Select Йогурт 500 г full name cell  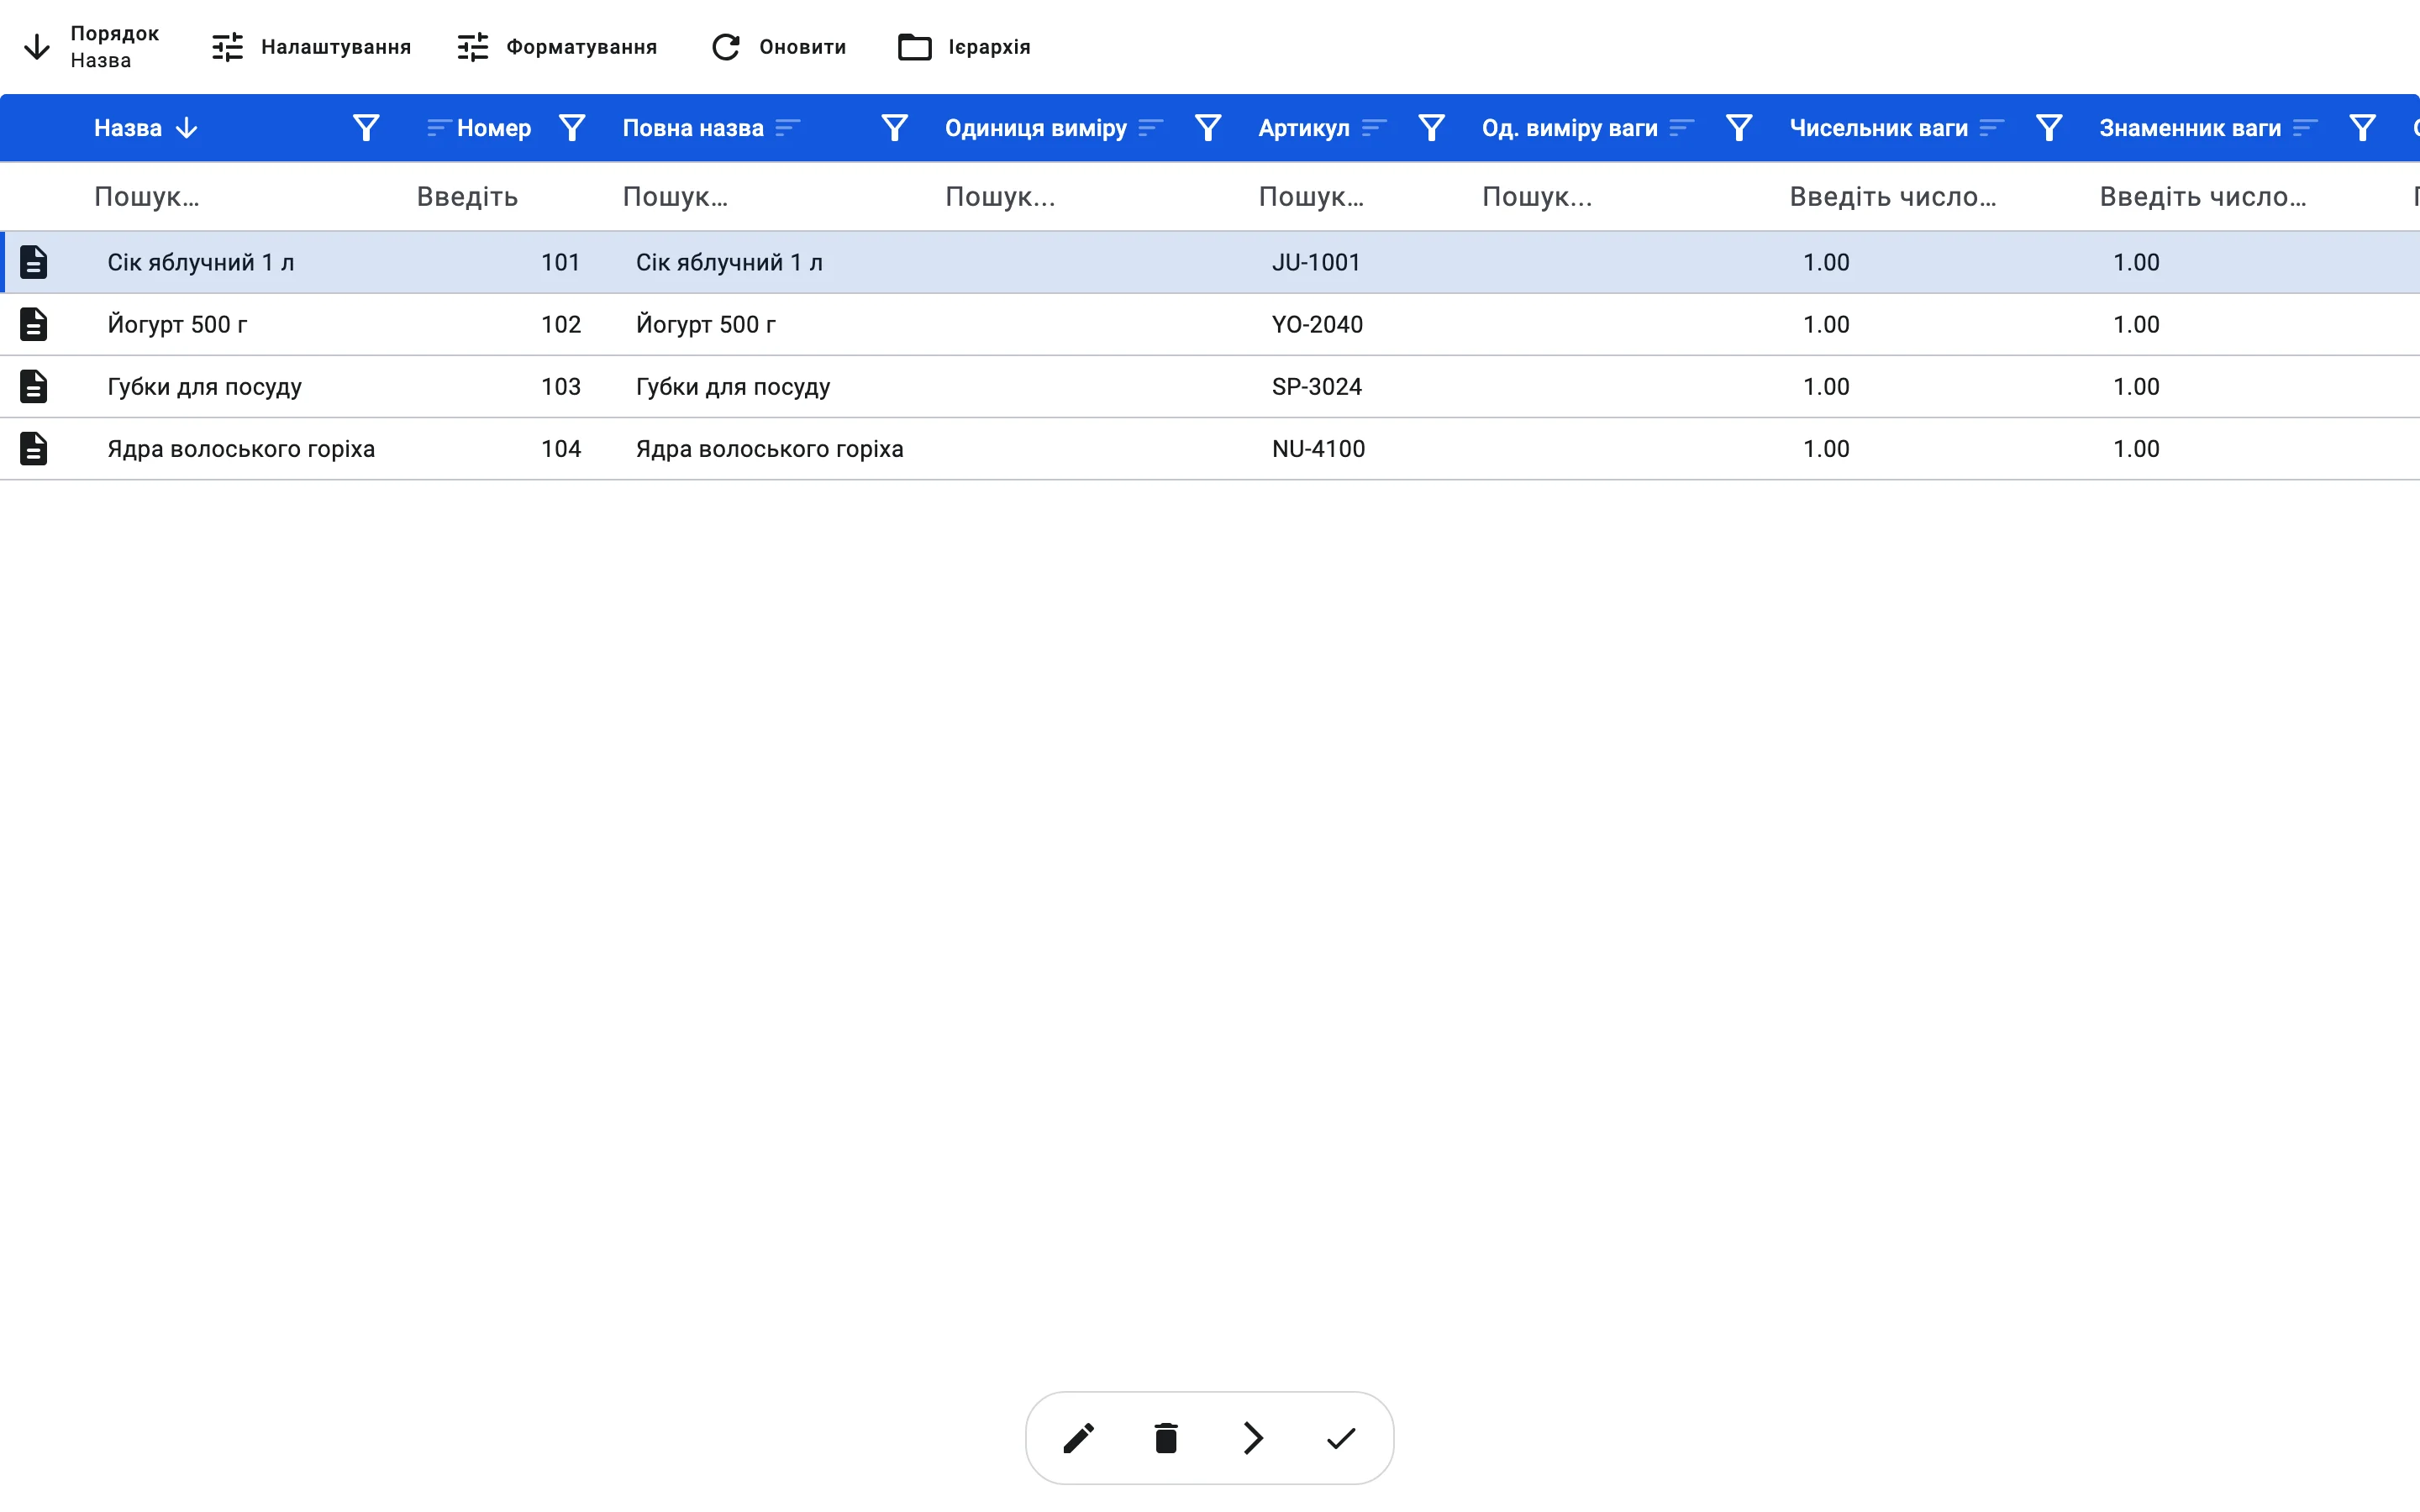pyautogui.click(x=706, y=324)
